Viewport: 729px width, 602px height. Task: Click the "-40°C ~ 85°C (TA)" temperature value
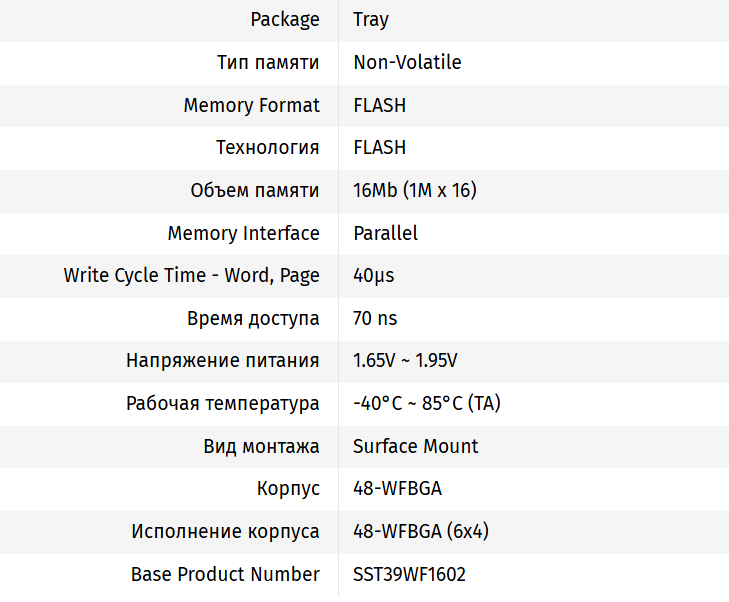[427, 404]
